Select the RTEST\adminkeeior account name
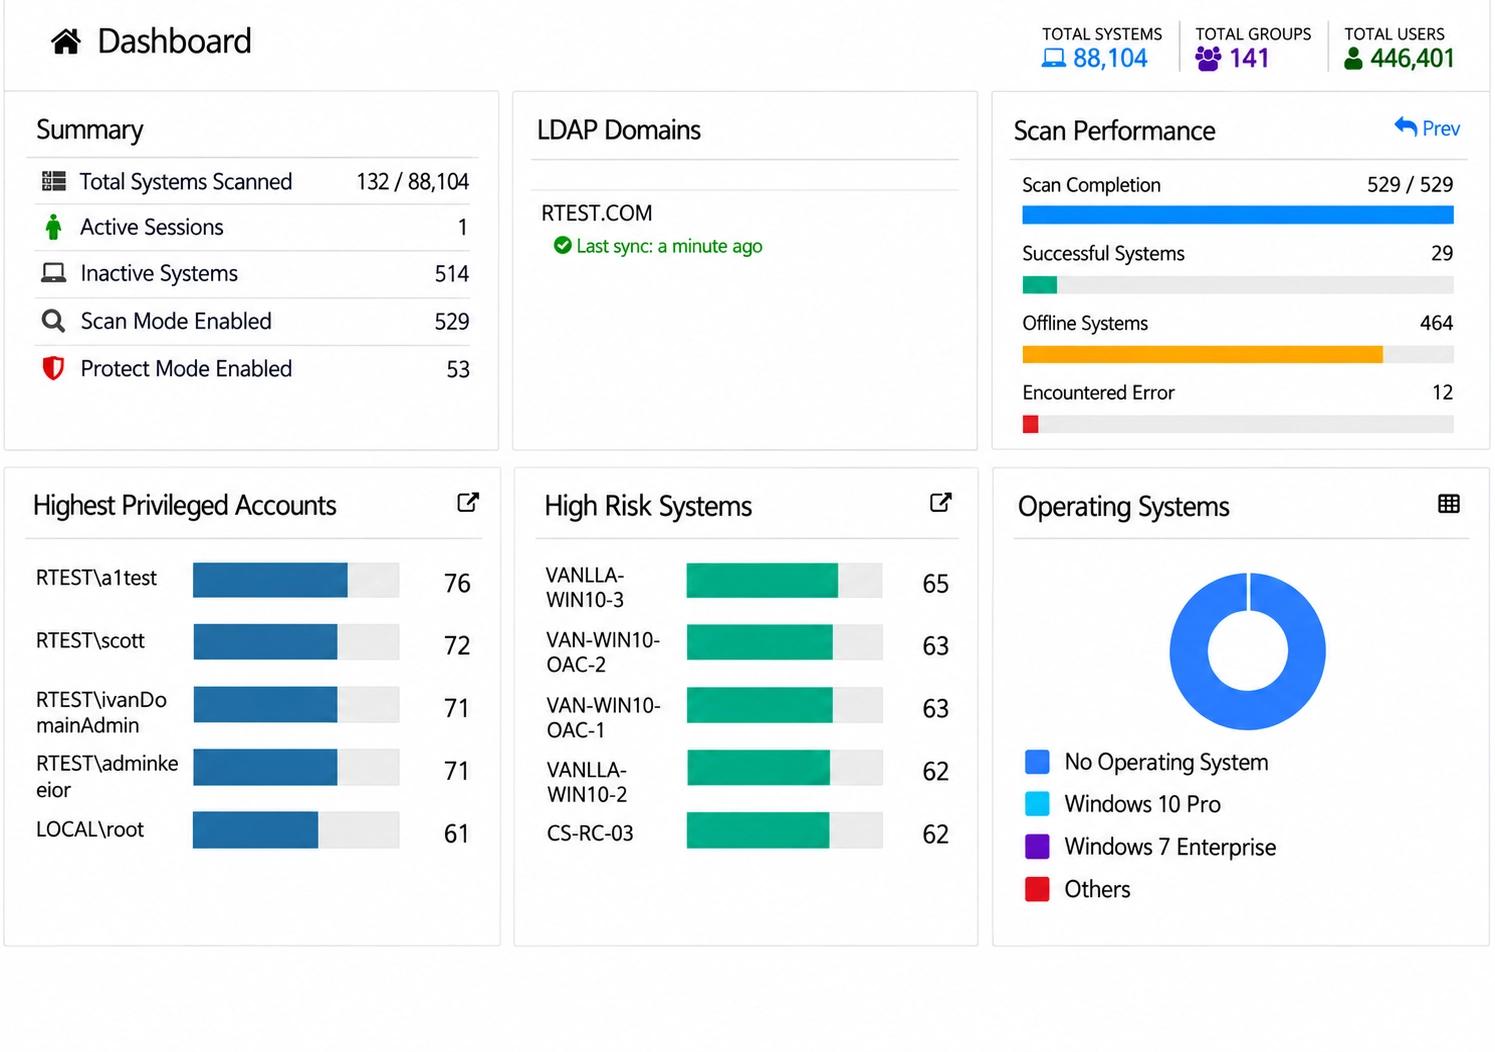Screen dimensions: 1495x1052 (107, 776)
